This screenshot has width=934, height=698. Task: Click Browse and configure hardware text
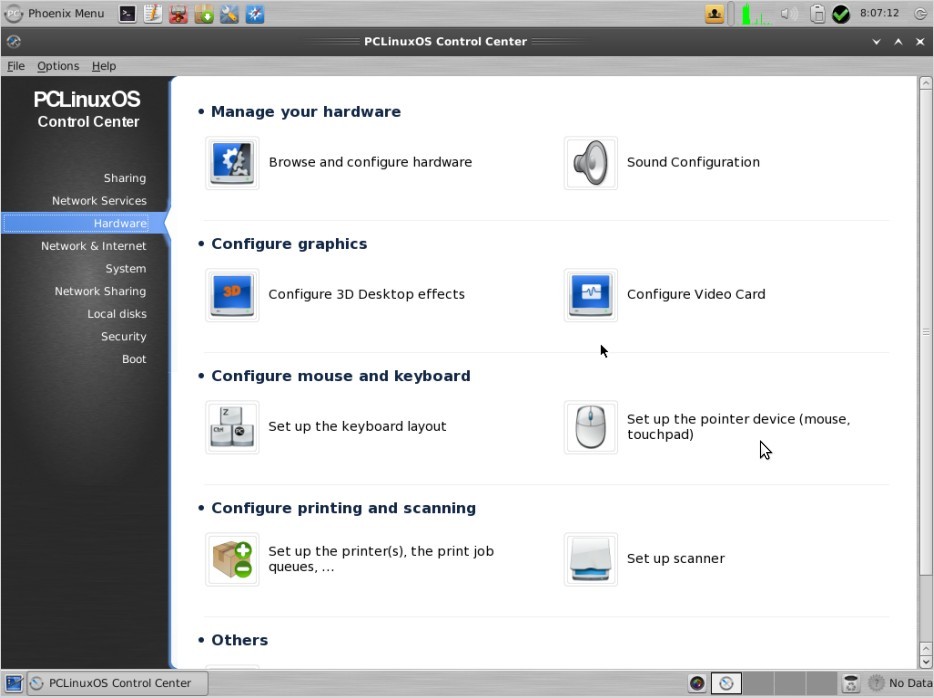[x=370, y=162]
